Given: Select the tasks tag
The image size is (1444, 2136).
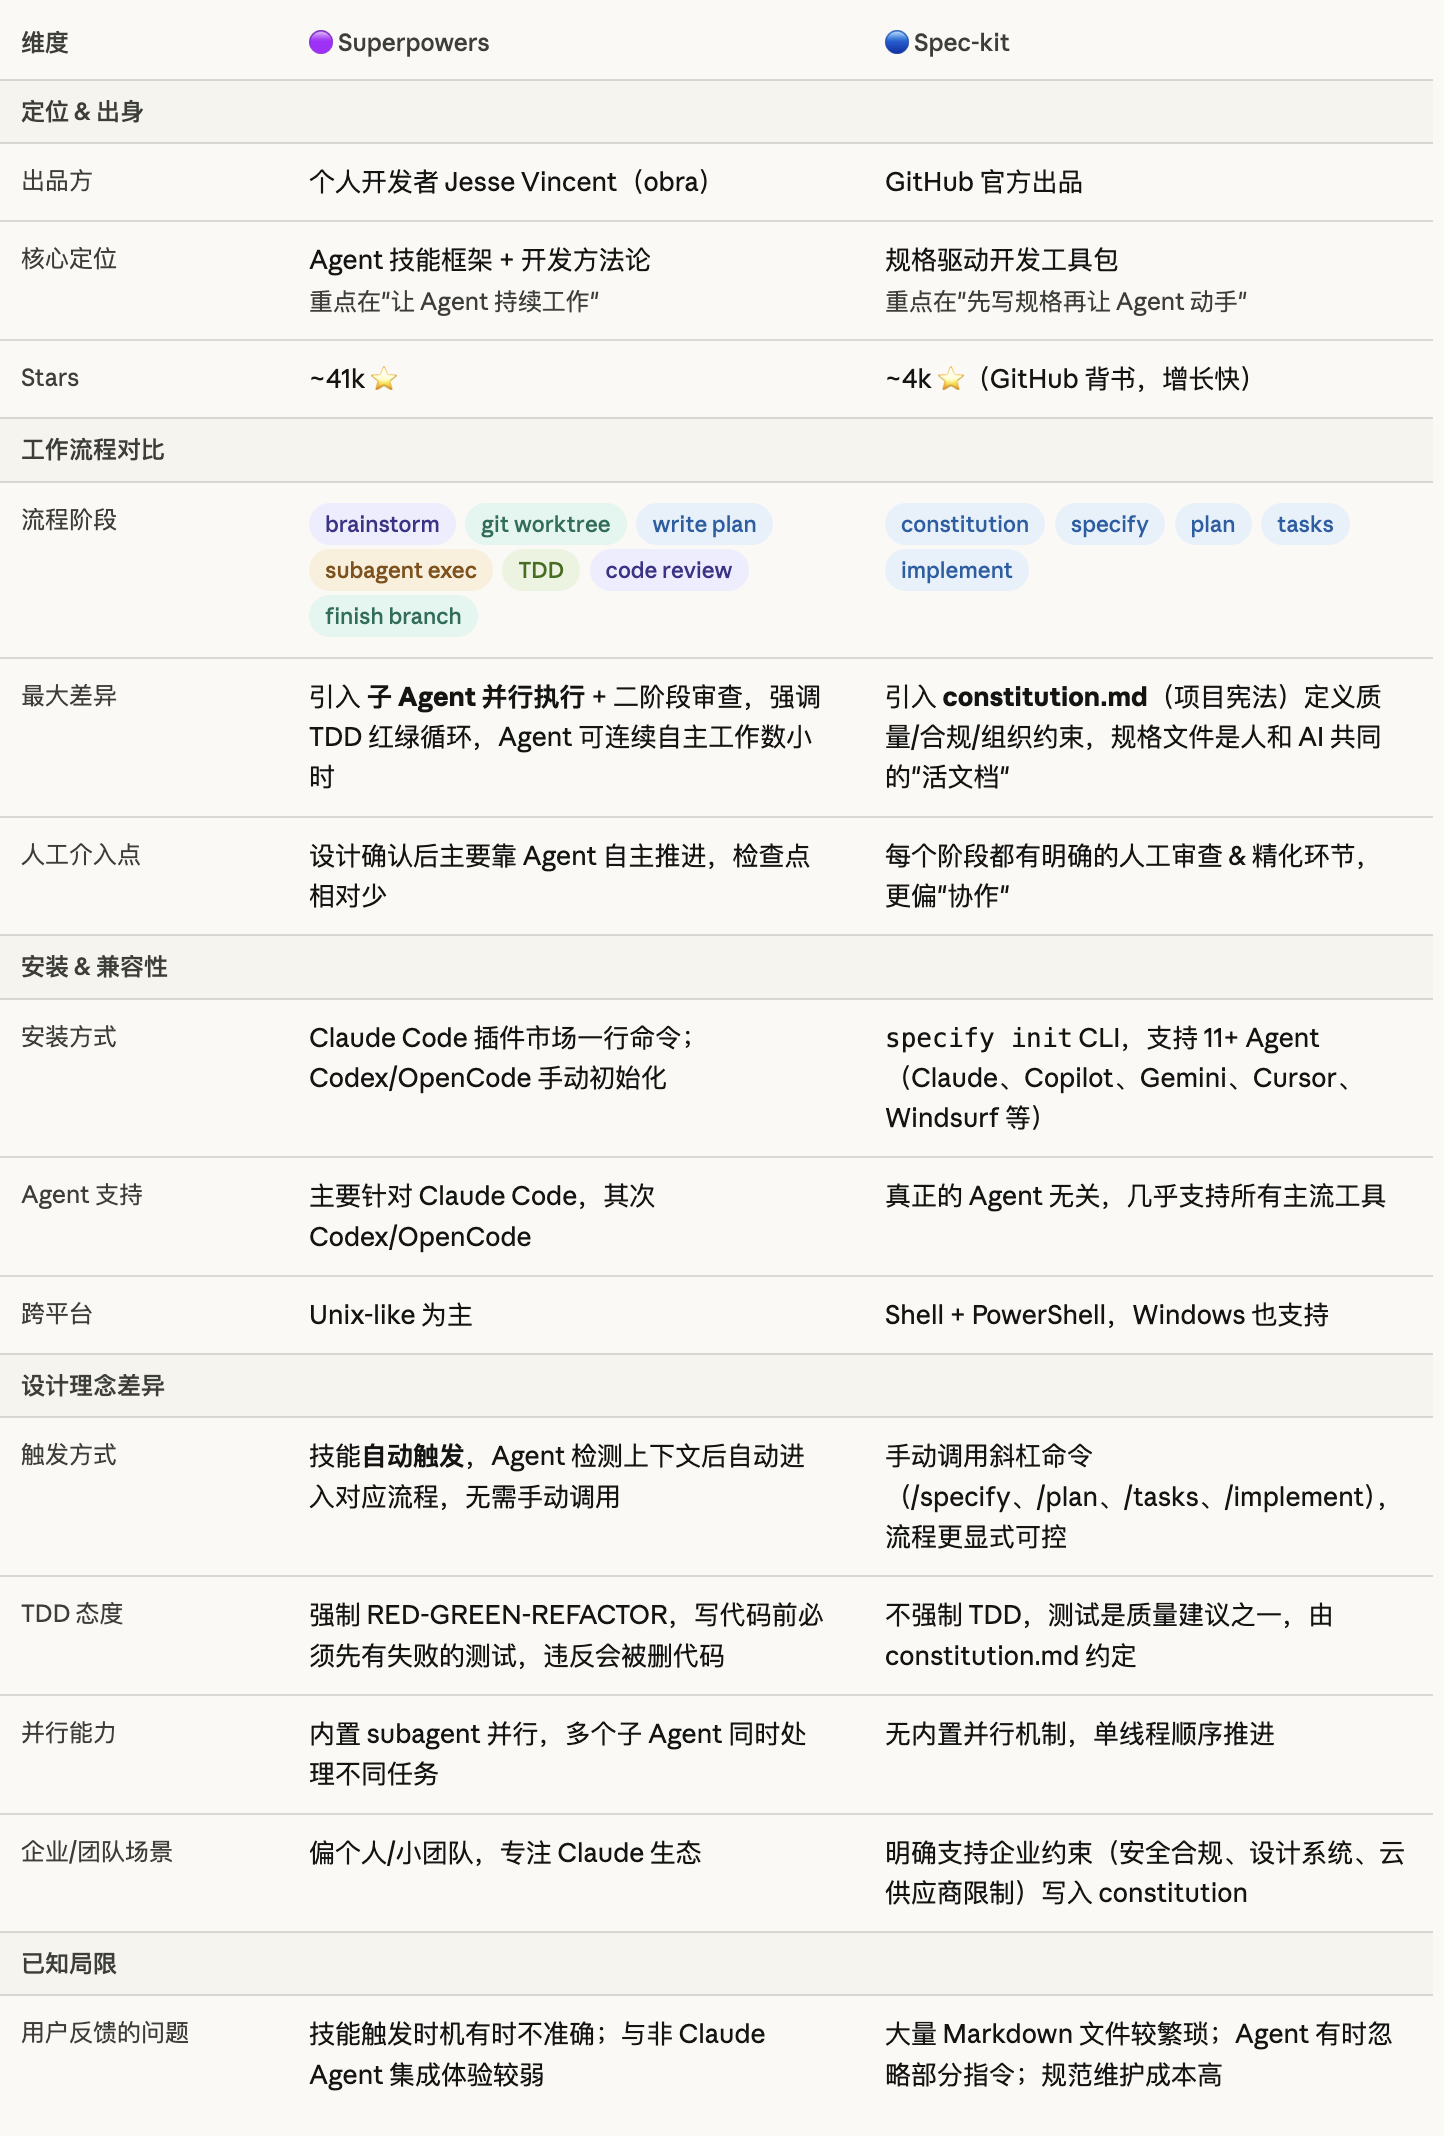Looking at the screenshot, I should point(1305,524).
